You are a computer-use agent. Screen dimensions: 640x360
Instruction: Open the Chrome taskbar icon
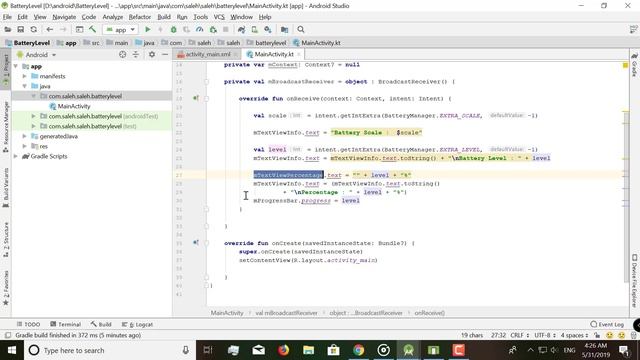point(358,350)
